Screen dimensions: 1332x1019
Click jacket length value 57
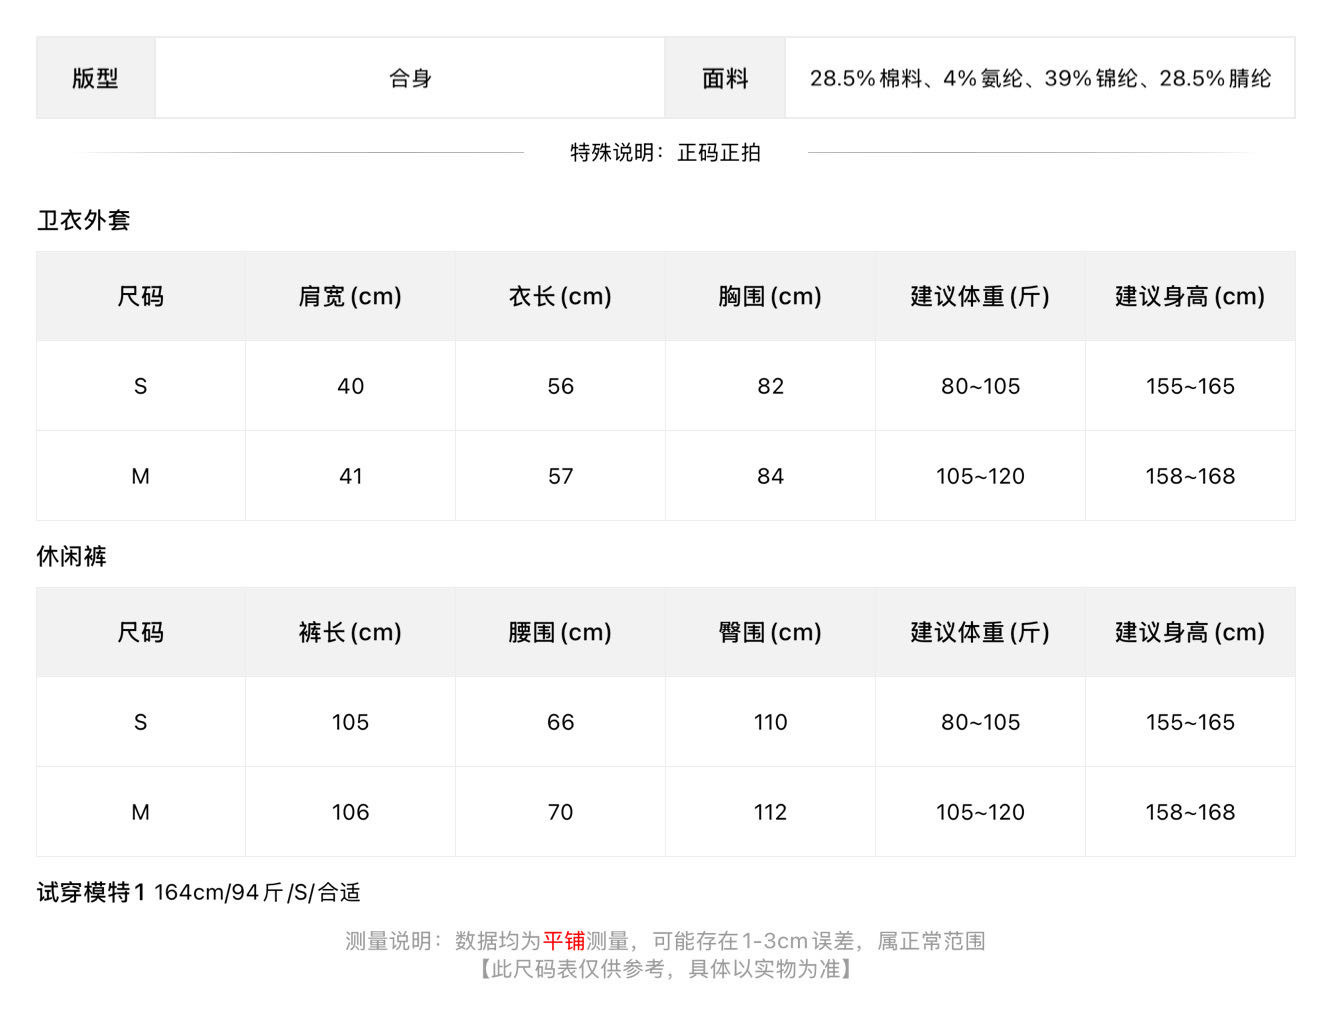(560, 476)
